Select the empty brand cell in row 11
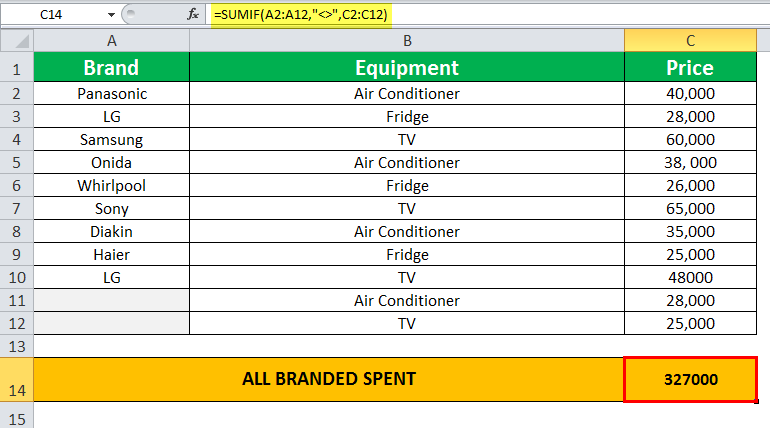 pyautogui.click(x=111, y=300)
